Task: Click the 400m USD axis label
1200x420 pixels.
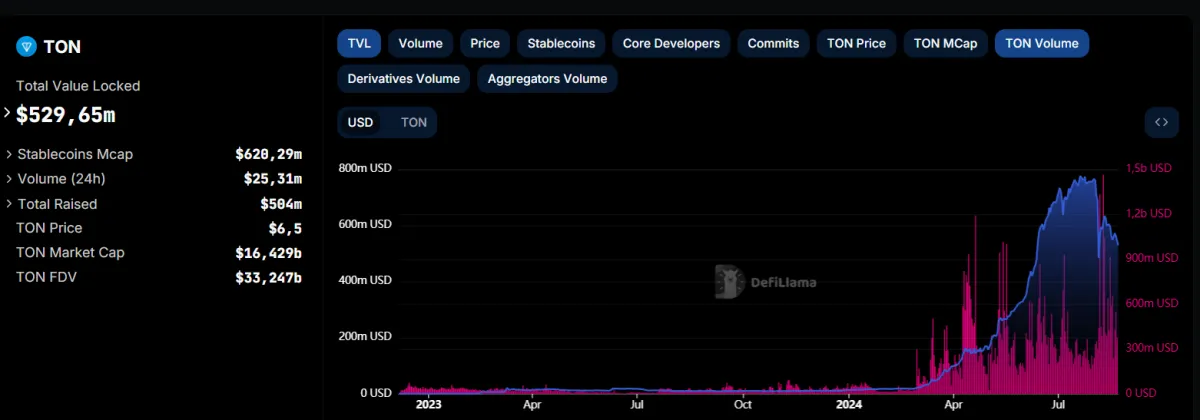Action: [x=364, y=280]
